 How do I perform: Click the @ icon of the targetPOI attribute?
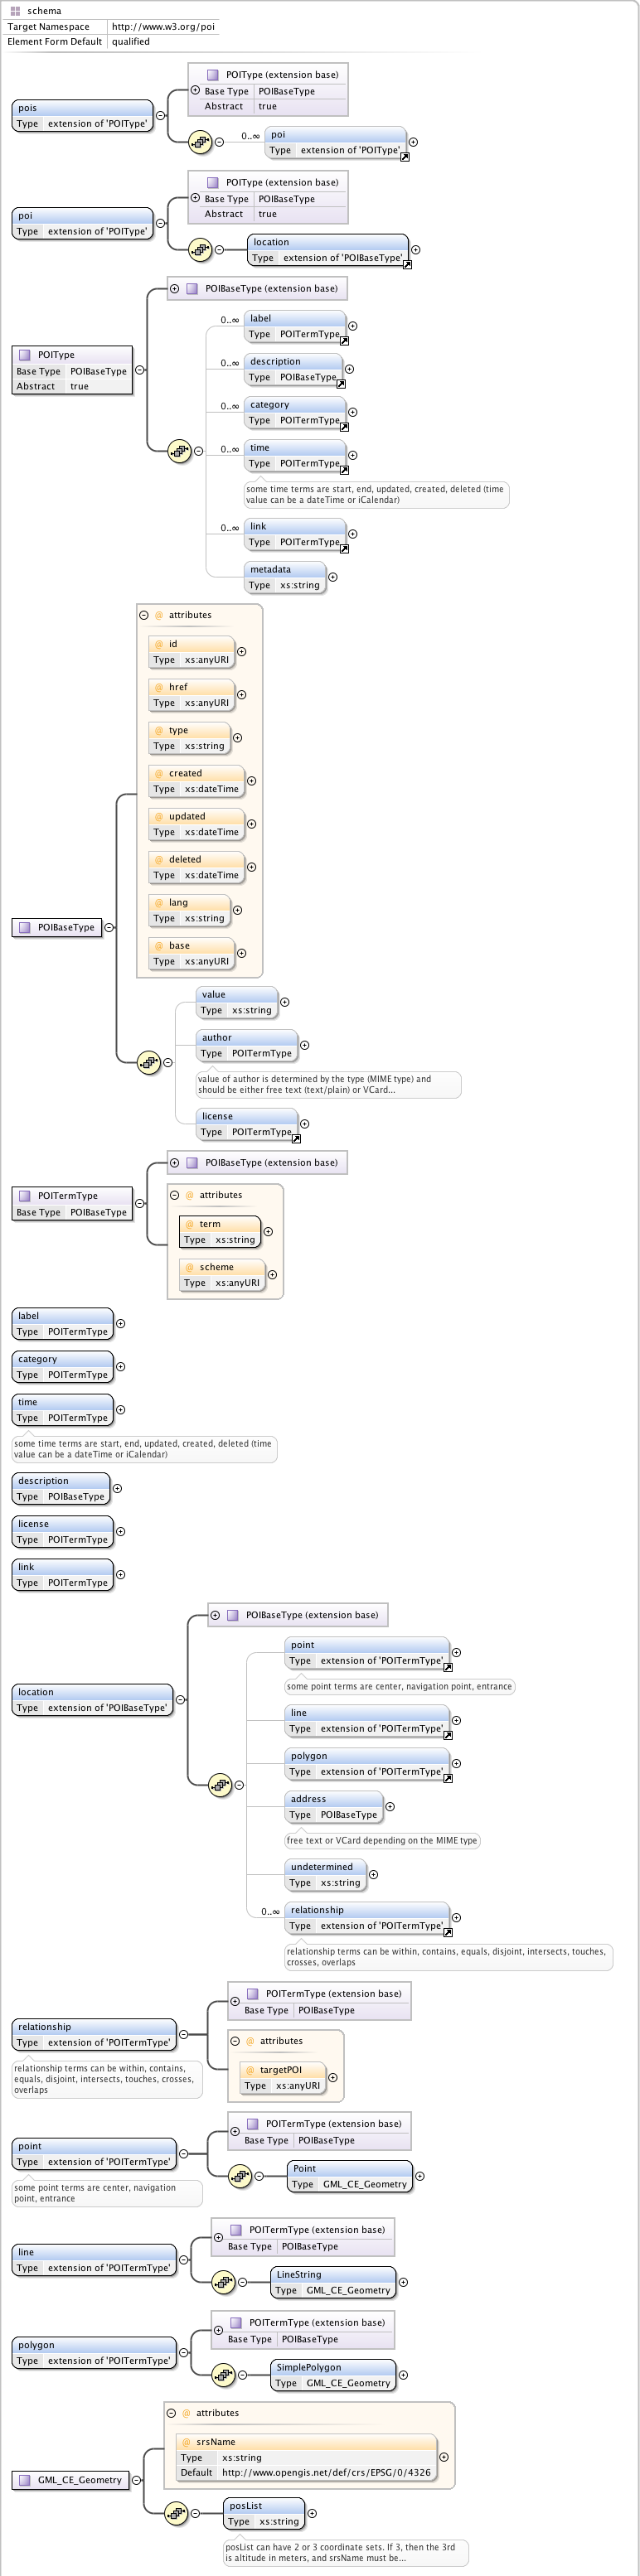[250, 2070]
